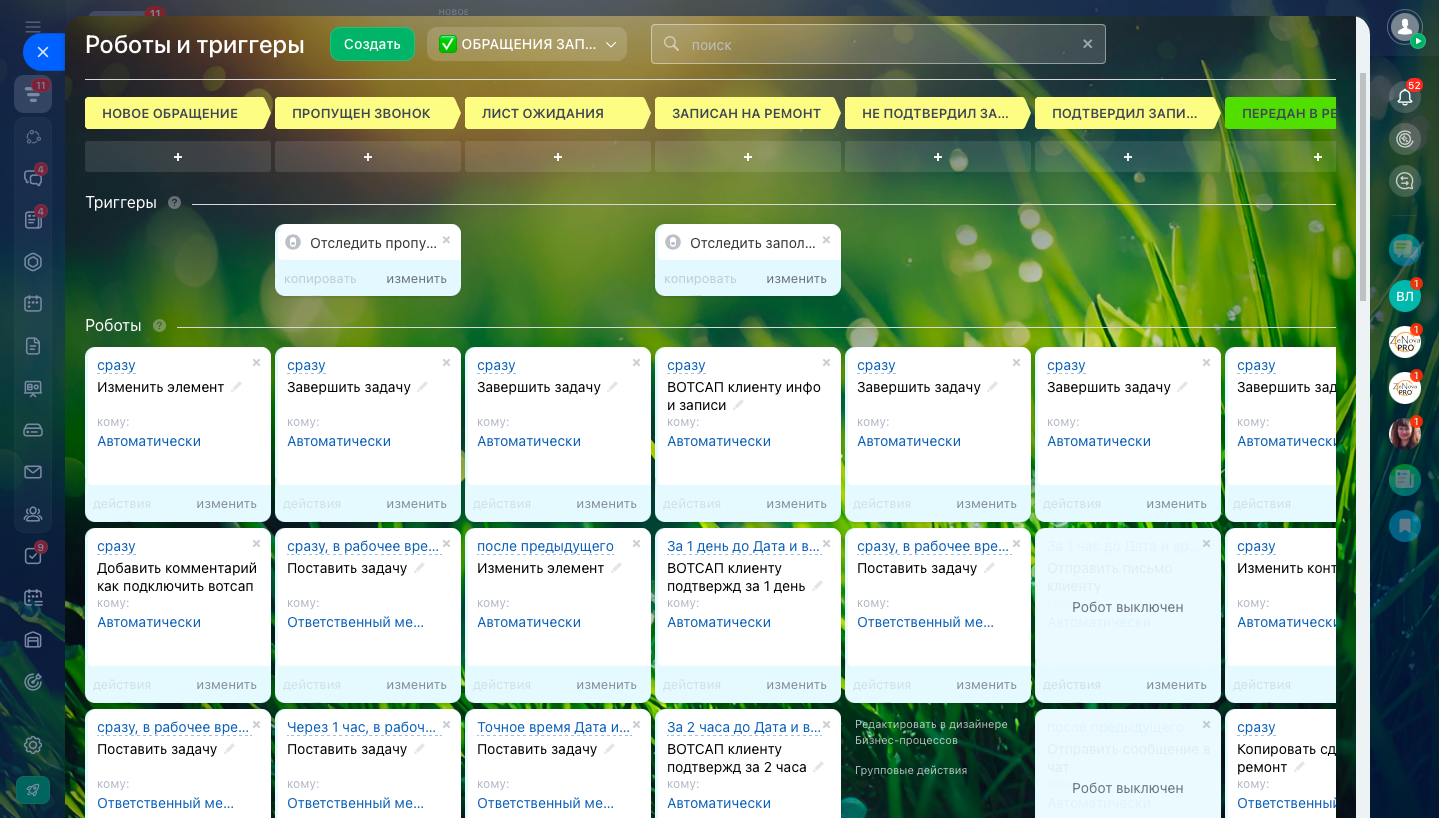Open the presentation board icon in left sidebar
This screenshot has height=818, width=1439.
click(x=33, y=388)
